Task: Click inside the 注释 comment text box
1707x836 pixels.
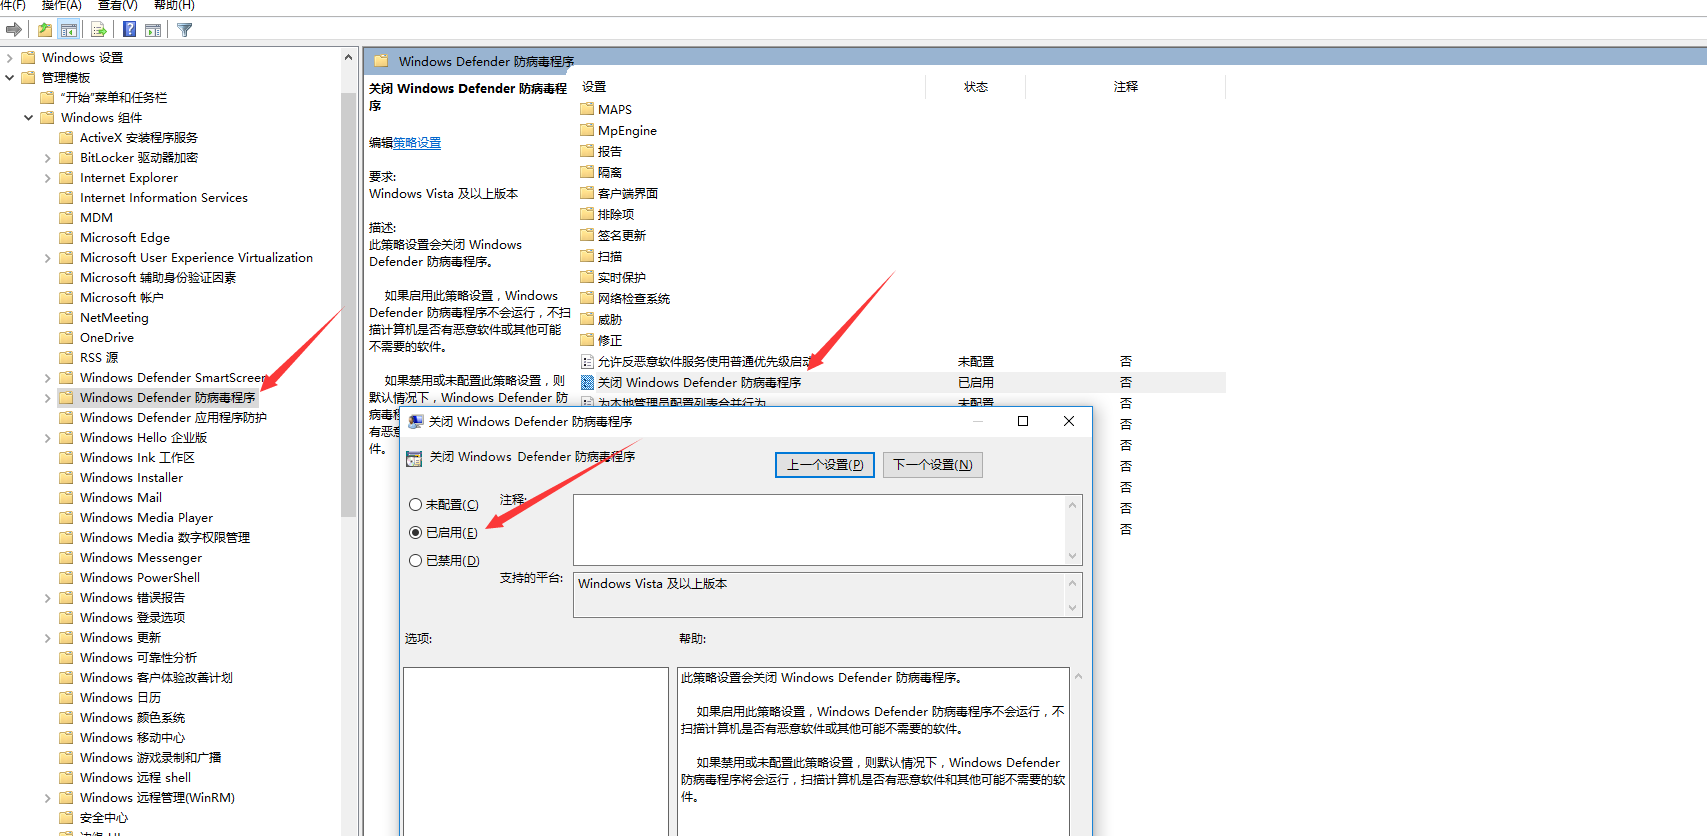Action: pos(819,530)
